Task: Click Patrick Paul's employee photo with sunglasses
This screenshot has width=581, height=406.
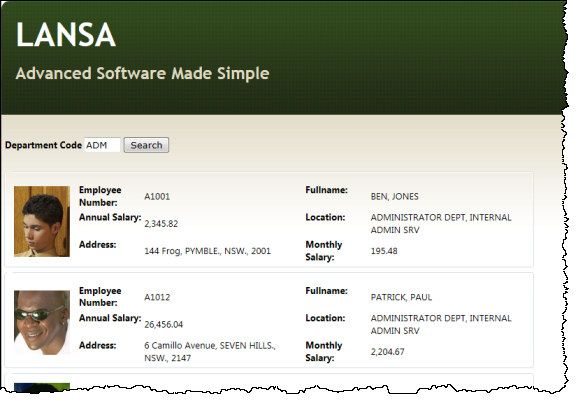Action: click(x=42, y=322)
